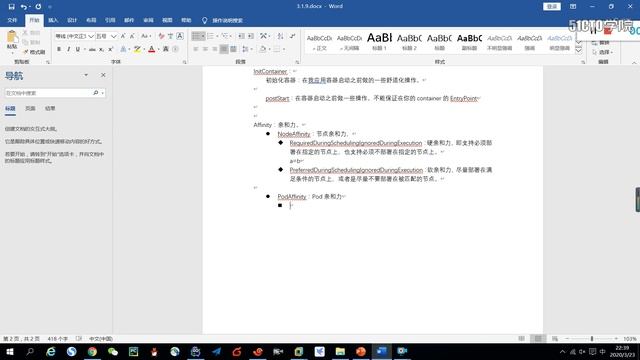Open the 视图 View tab

coord(167,20)
